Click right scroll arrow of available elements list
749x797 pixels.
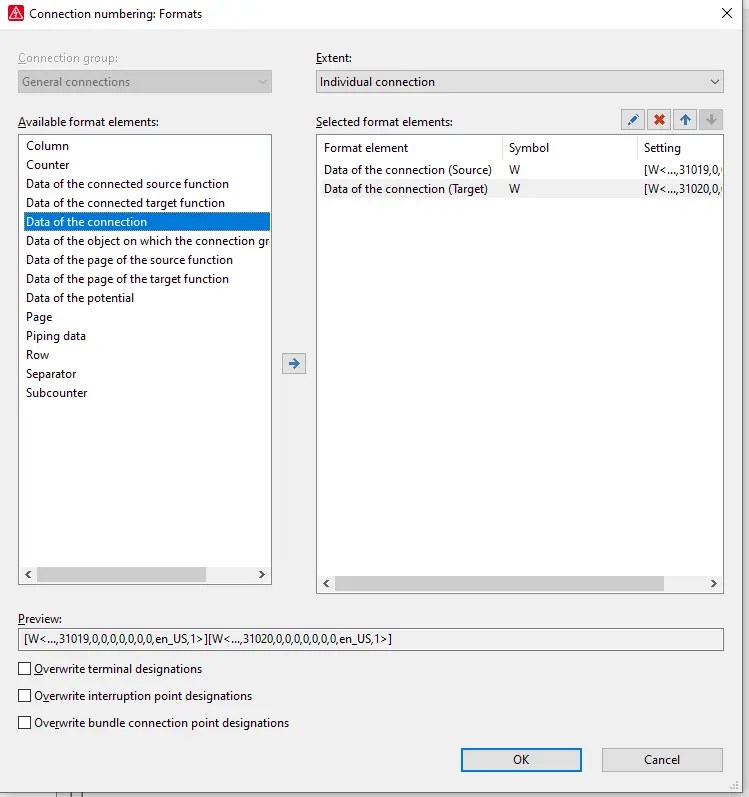[x=262, y=574]
